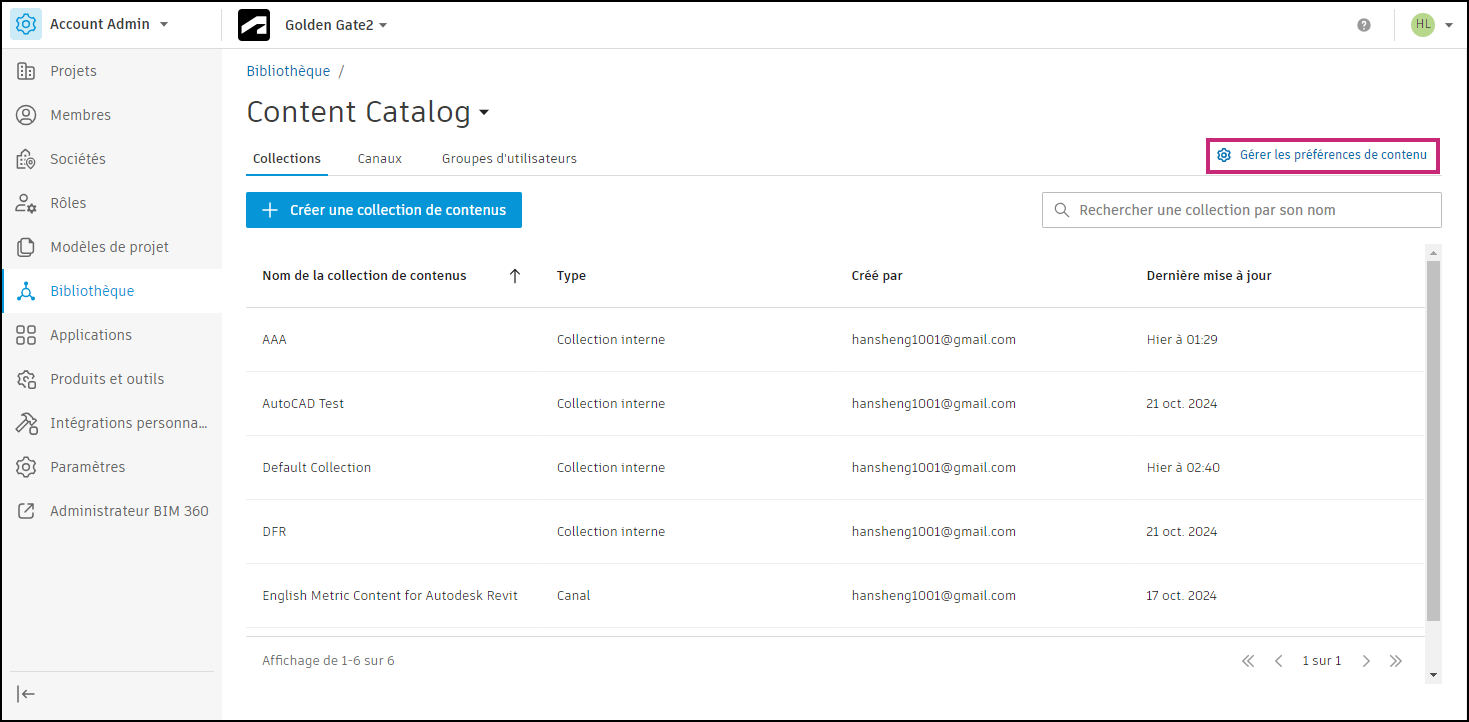Click the Paramètres gear icon
The width and height of the screenshot is (1469, 722).
coord(26,467)
